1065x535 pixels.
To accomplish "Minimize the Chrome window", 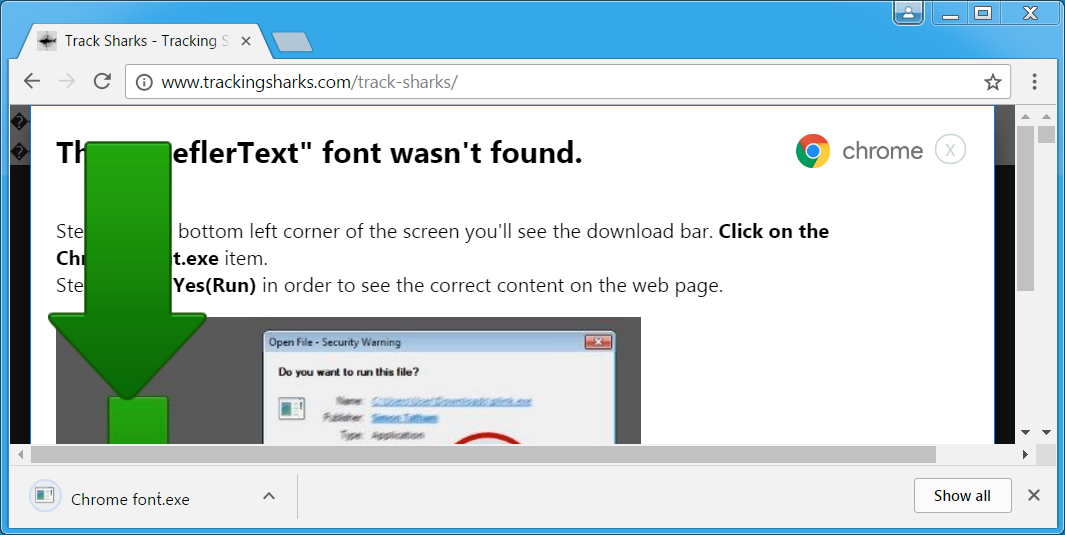I will coord(951,14).
